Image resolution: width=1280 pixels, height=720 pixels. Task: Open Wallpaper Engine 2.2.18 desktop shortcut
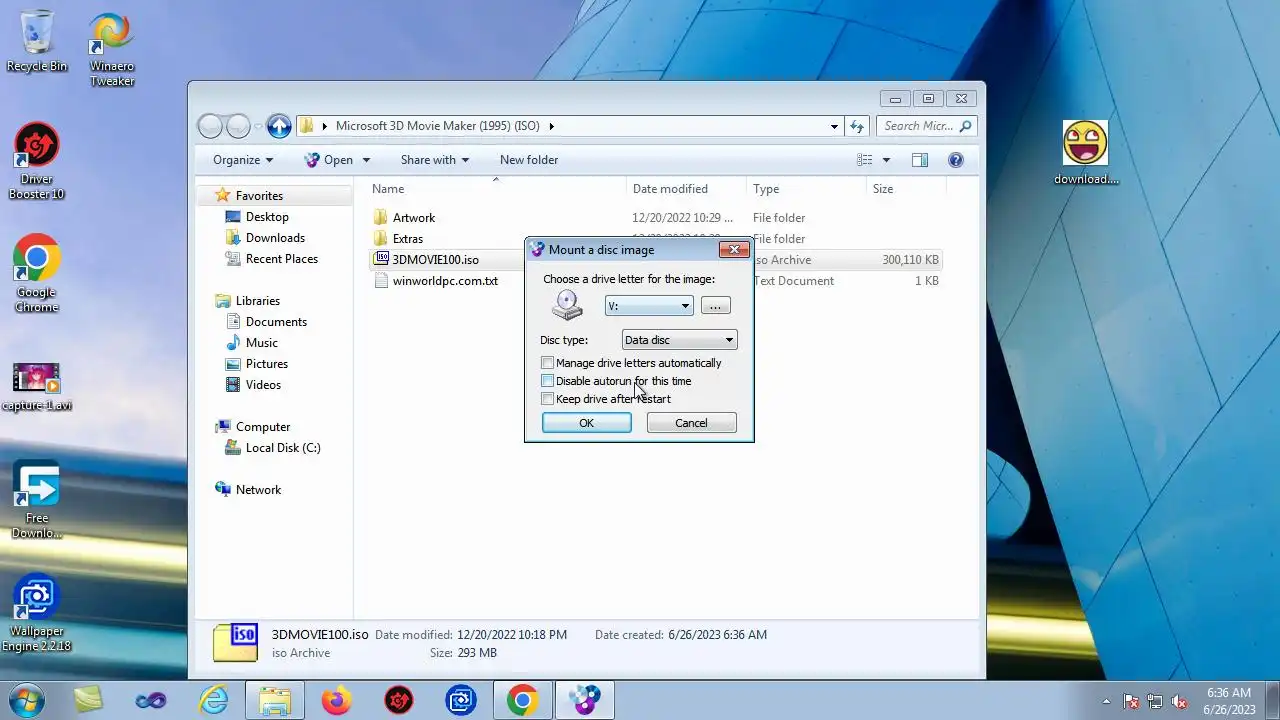click(37, 612)
